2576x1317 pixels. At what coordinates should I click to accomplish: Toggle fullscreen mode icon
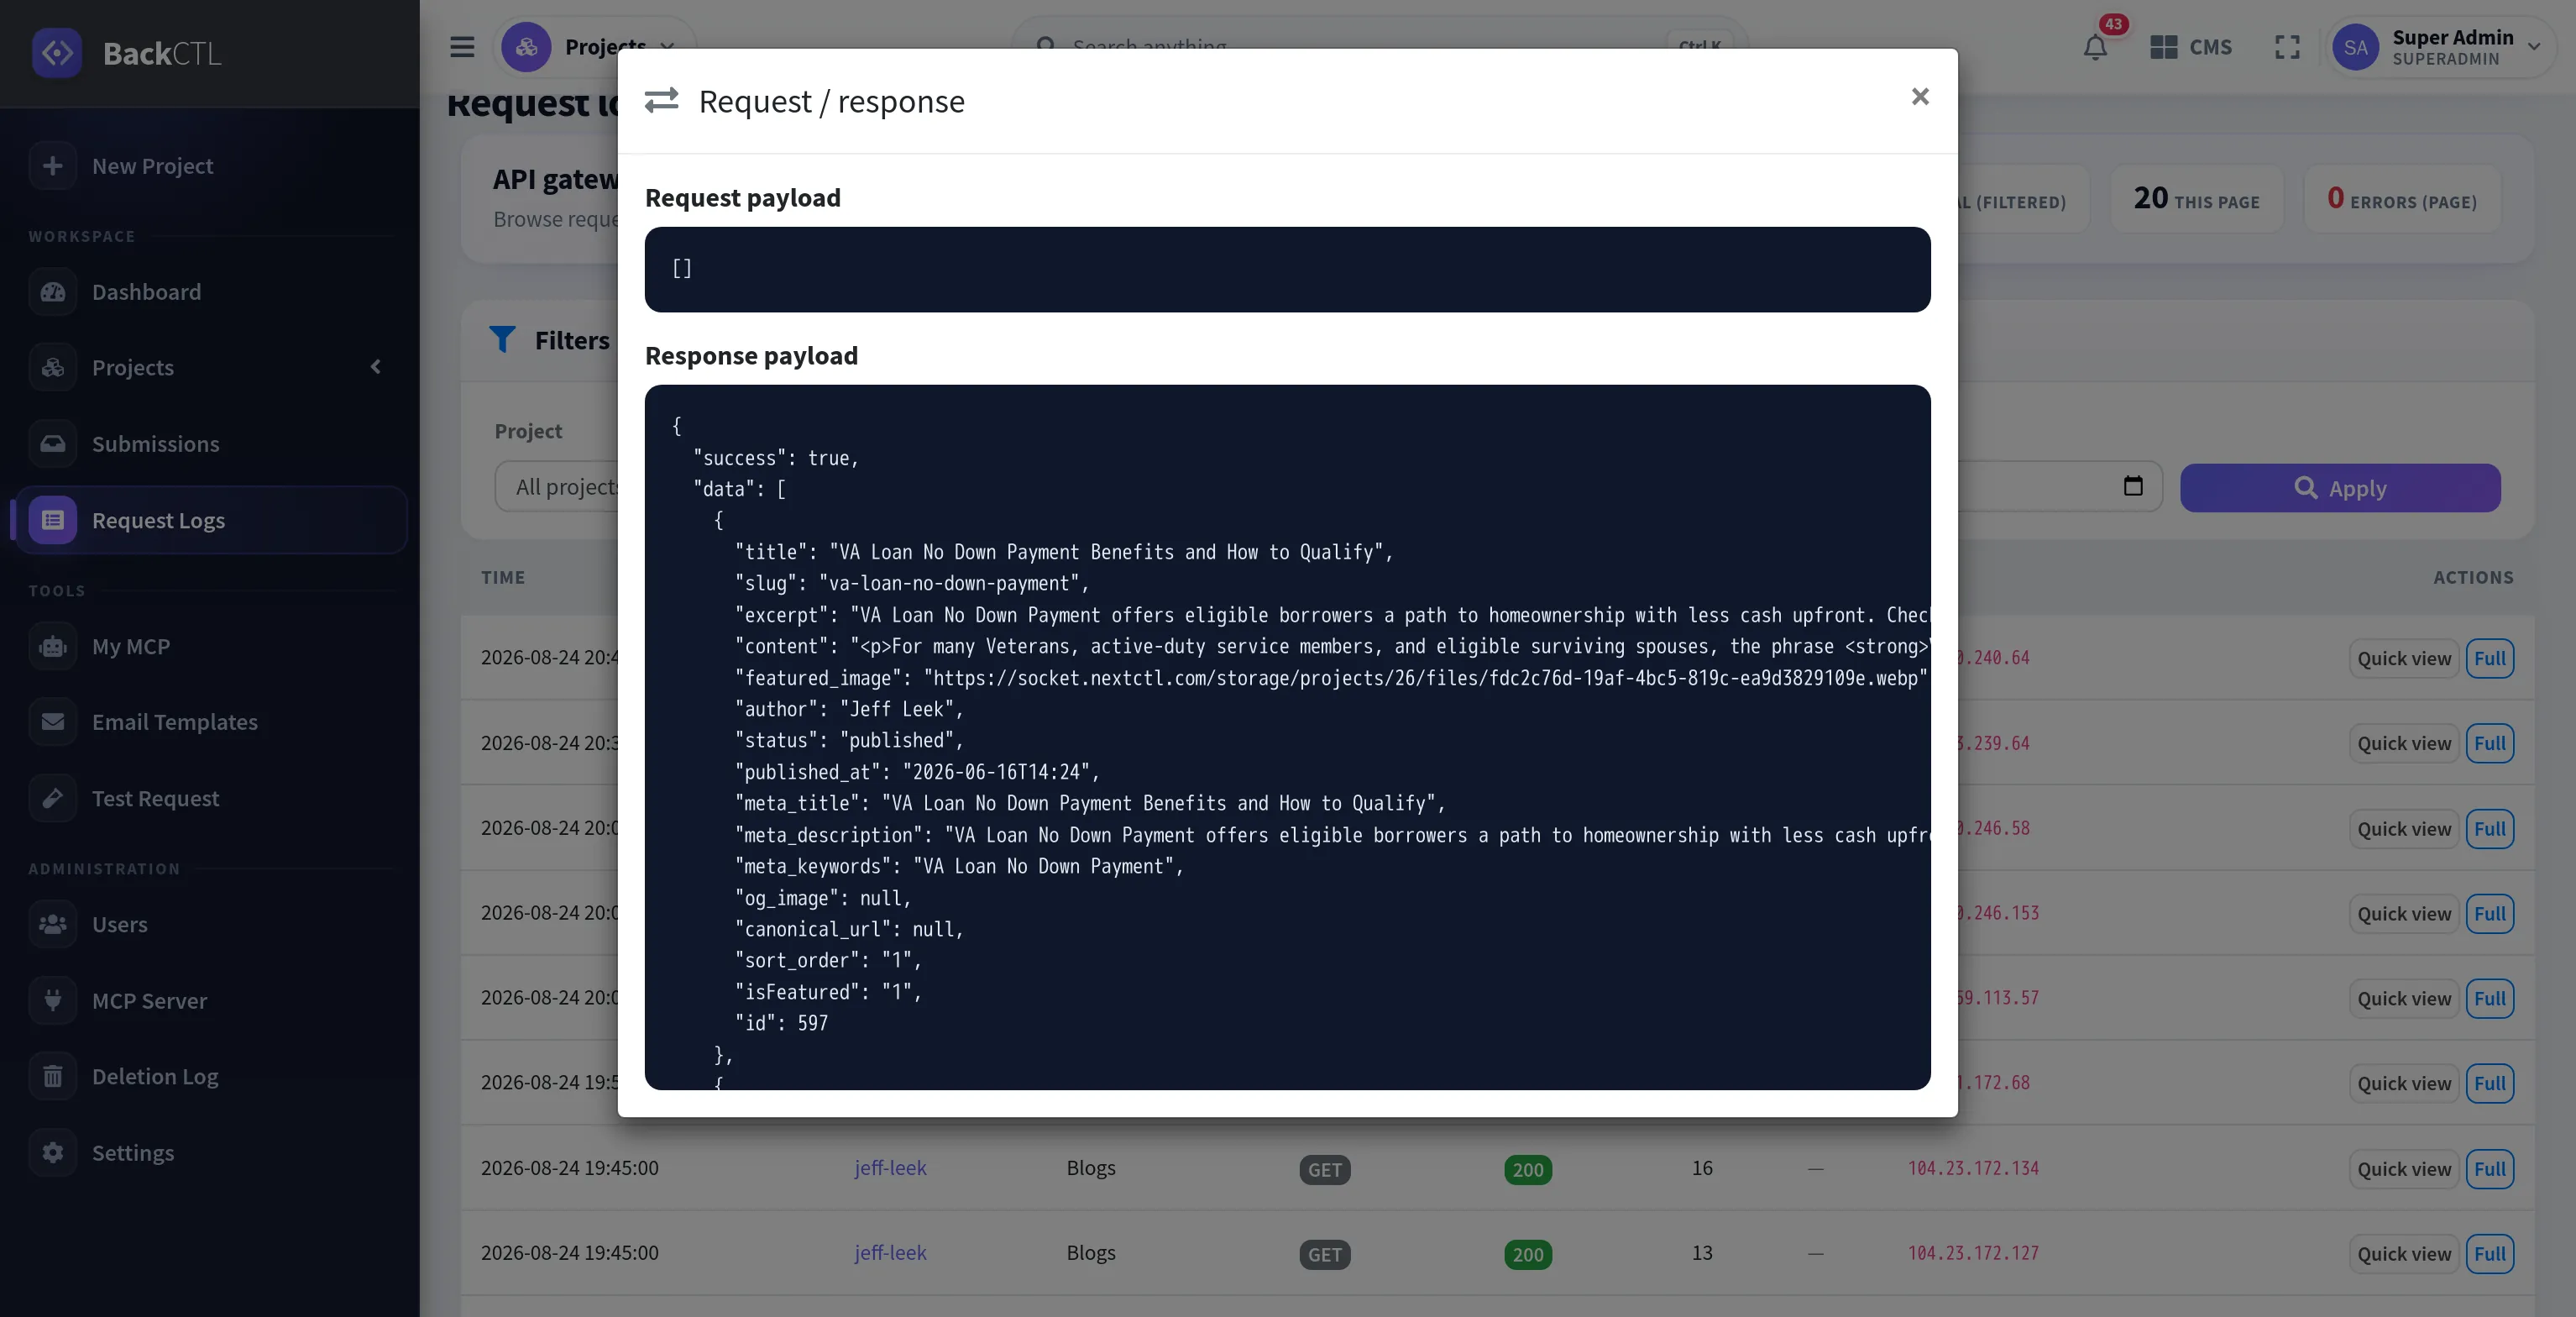click(2287, 47)
